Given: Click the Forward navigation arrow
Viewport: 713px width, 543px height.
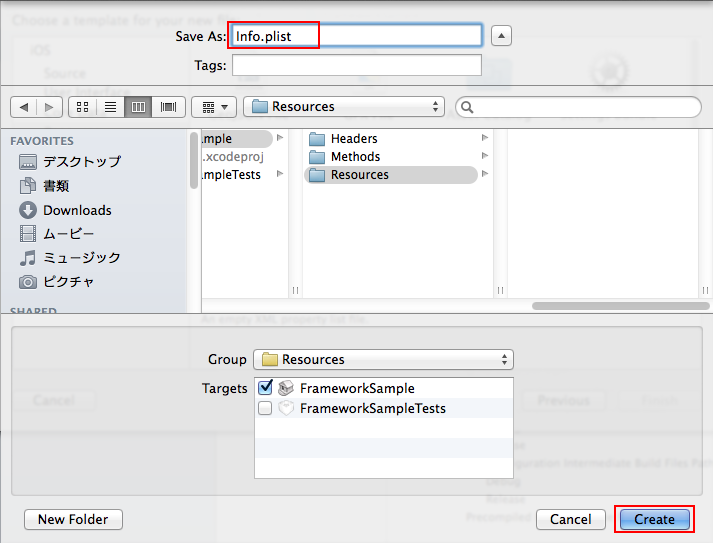Looking at the screenshot, I should click(49, 107).
